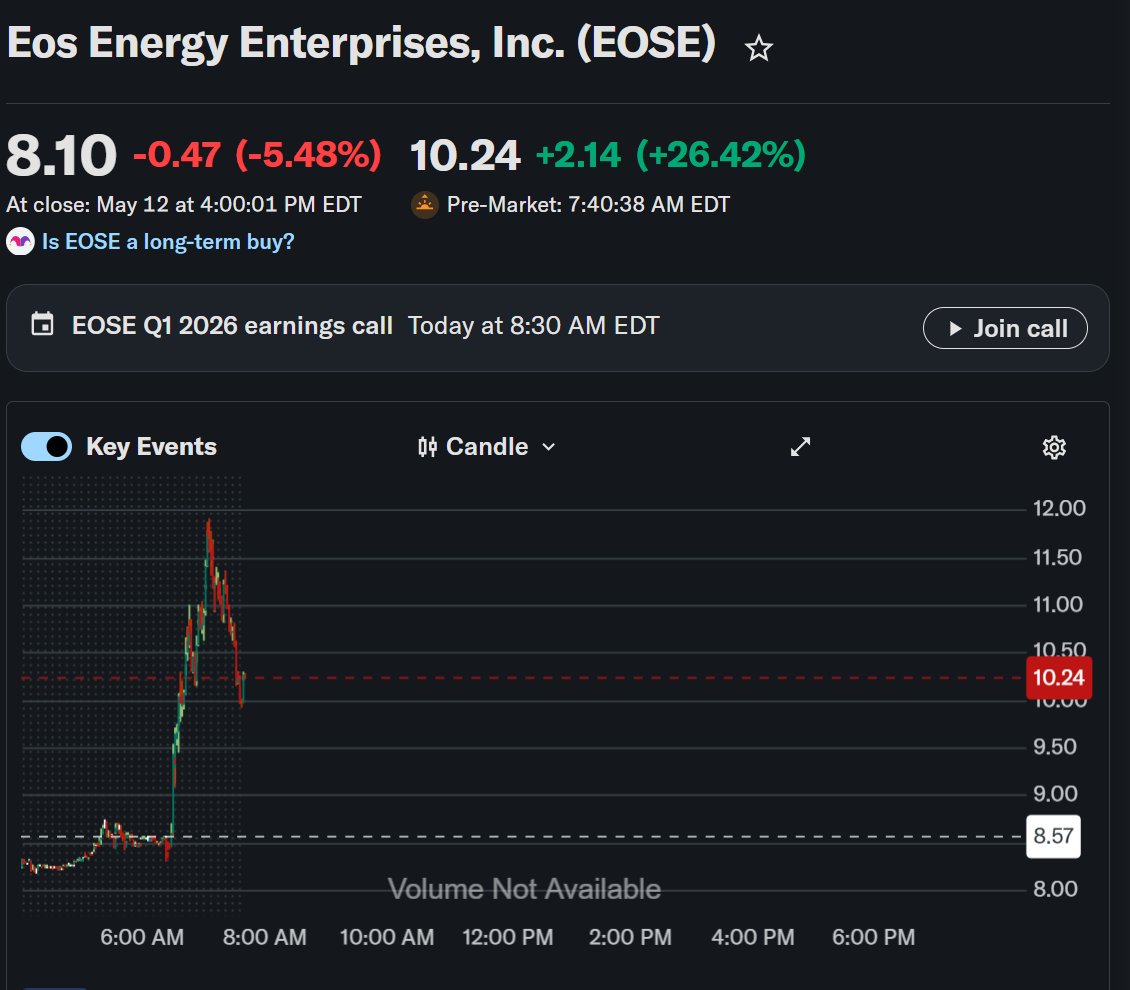Image resolution: width=1130 pixels, height=990 pixels.
Task: Click 'Pre-Market: 7:40:38 AM EDT' text
Action: [x=588, y=205]
